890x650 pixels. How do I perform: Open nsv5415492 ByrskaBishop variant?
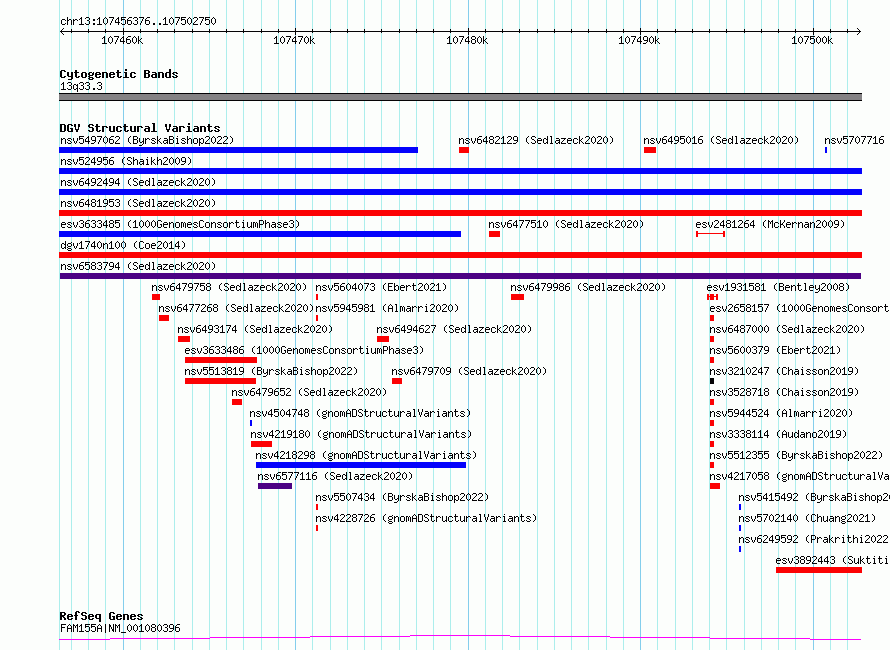[814, 497]
